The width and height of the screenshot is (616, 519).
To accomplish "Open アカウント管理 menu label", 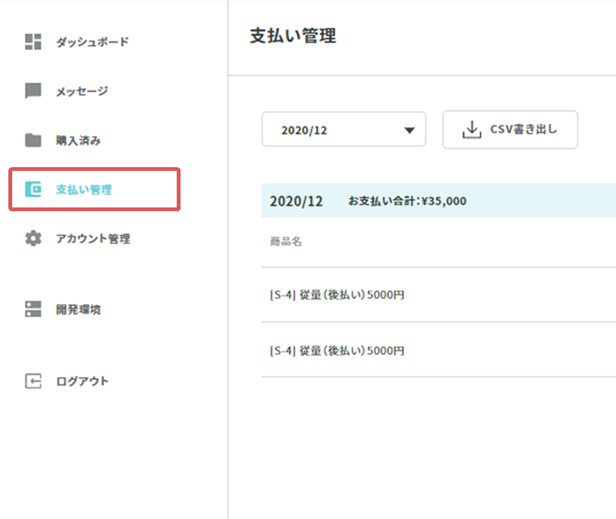I will click(x=93, y=238).
